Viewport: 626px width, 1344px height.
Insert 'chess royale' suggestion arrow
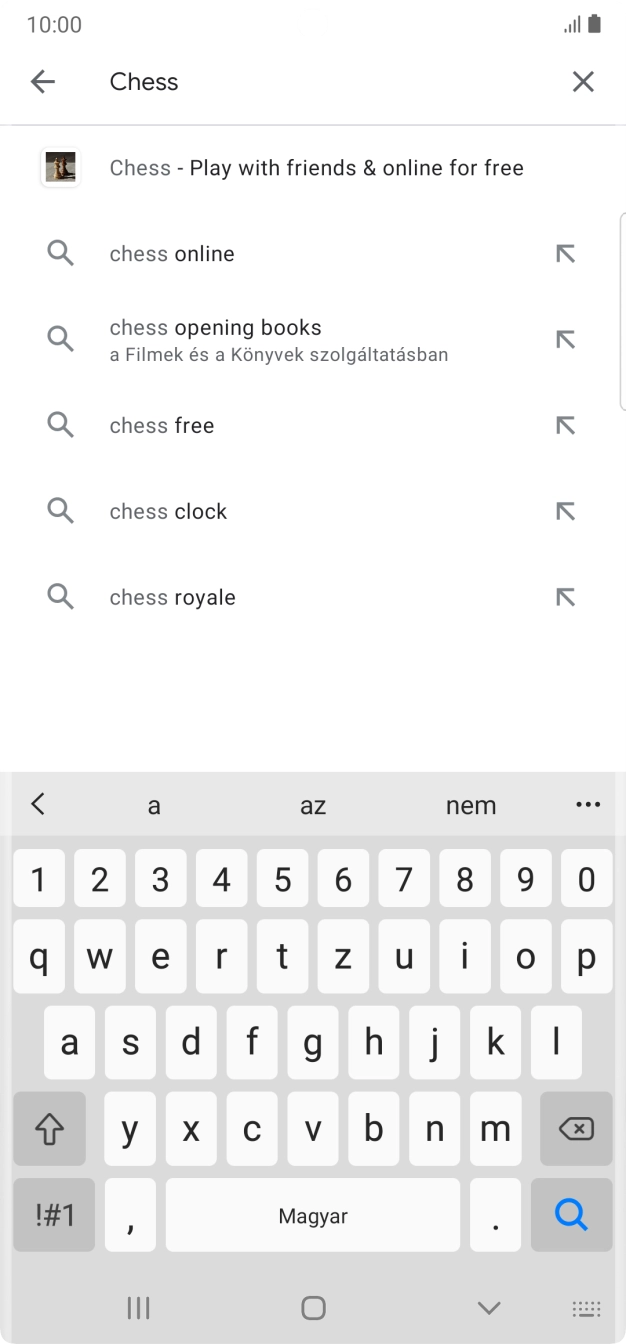(x=565, y=598)
